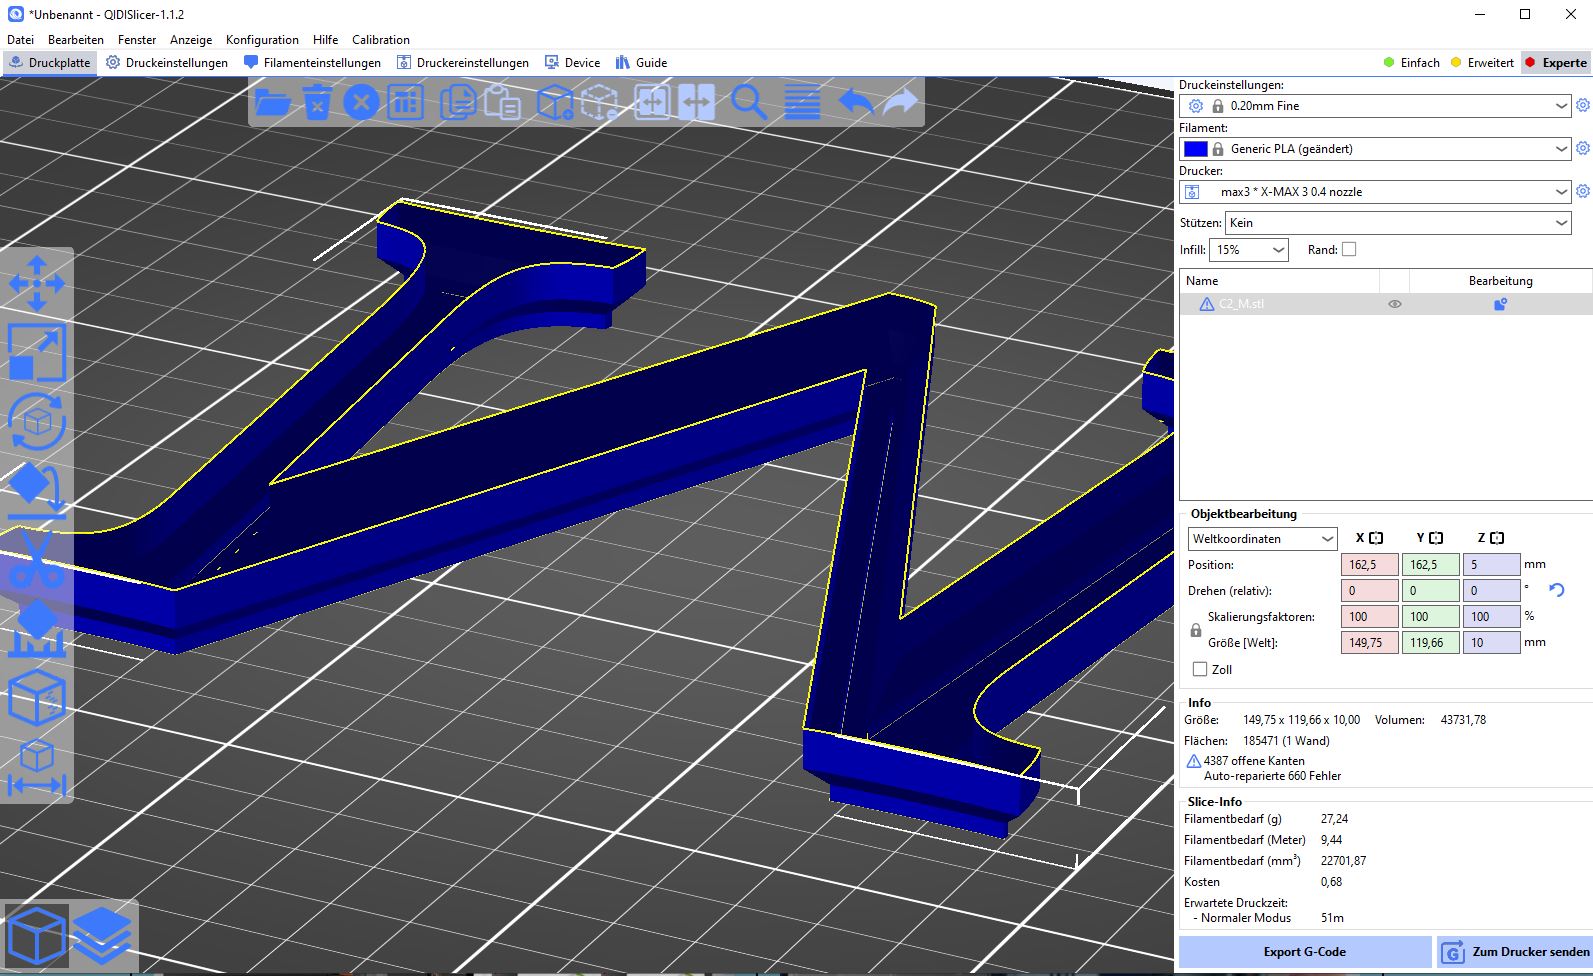This screenshot has width=1593, height=976.
Task: Open the Konfiguration menu
Action: [x=262, y=39]
